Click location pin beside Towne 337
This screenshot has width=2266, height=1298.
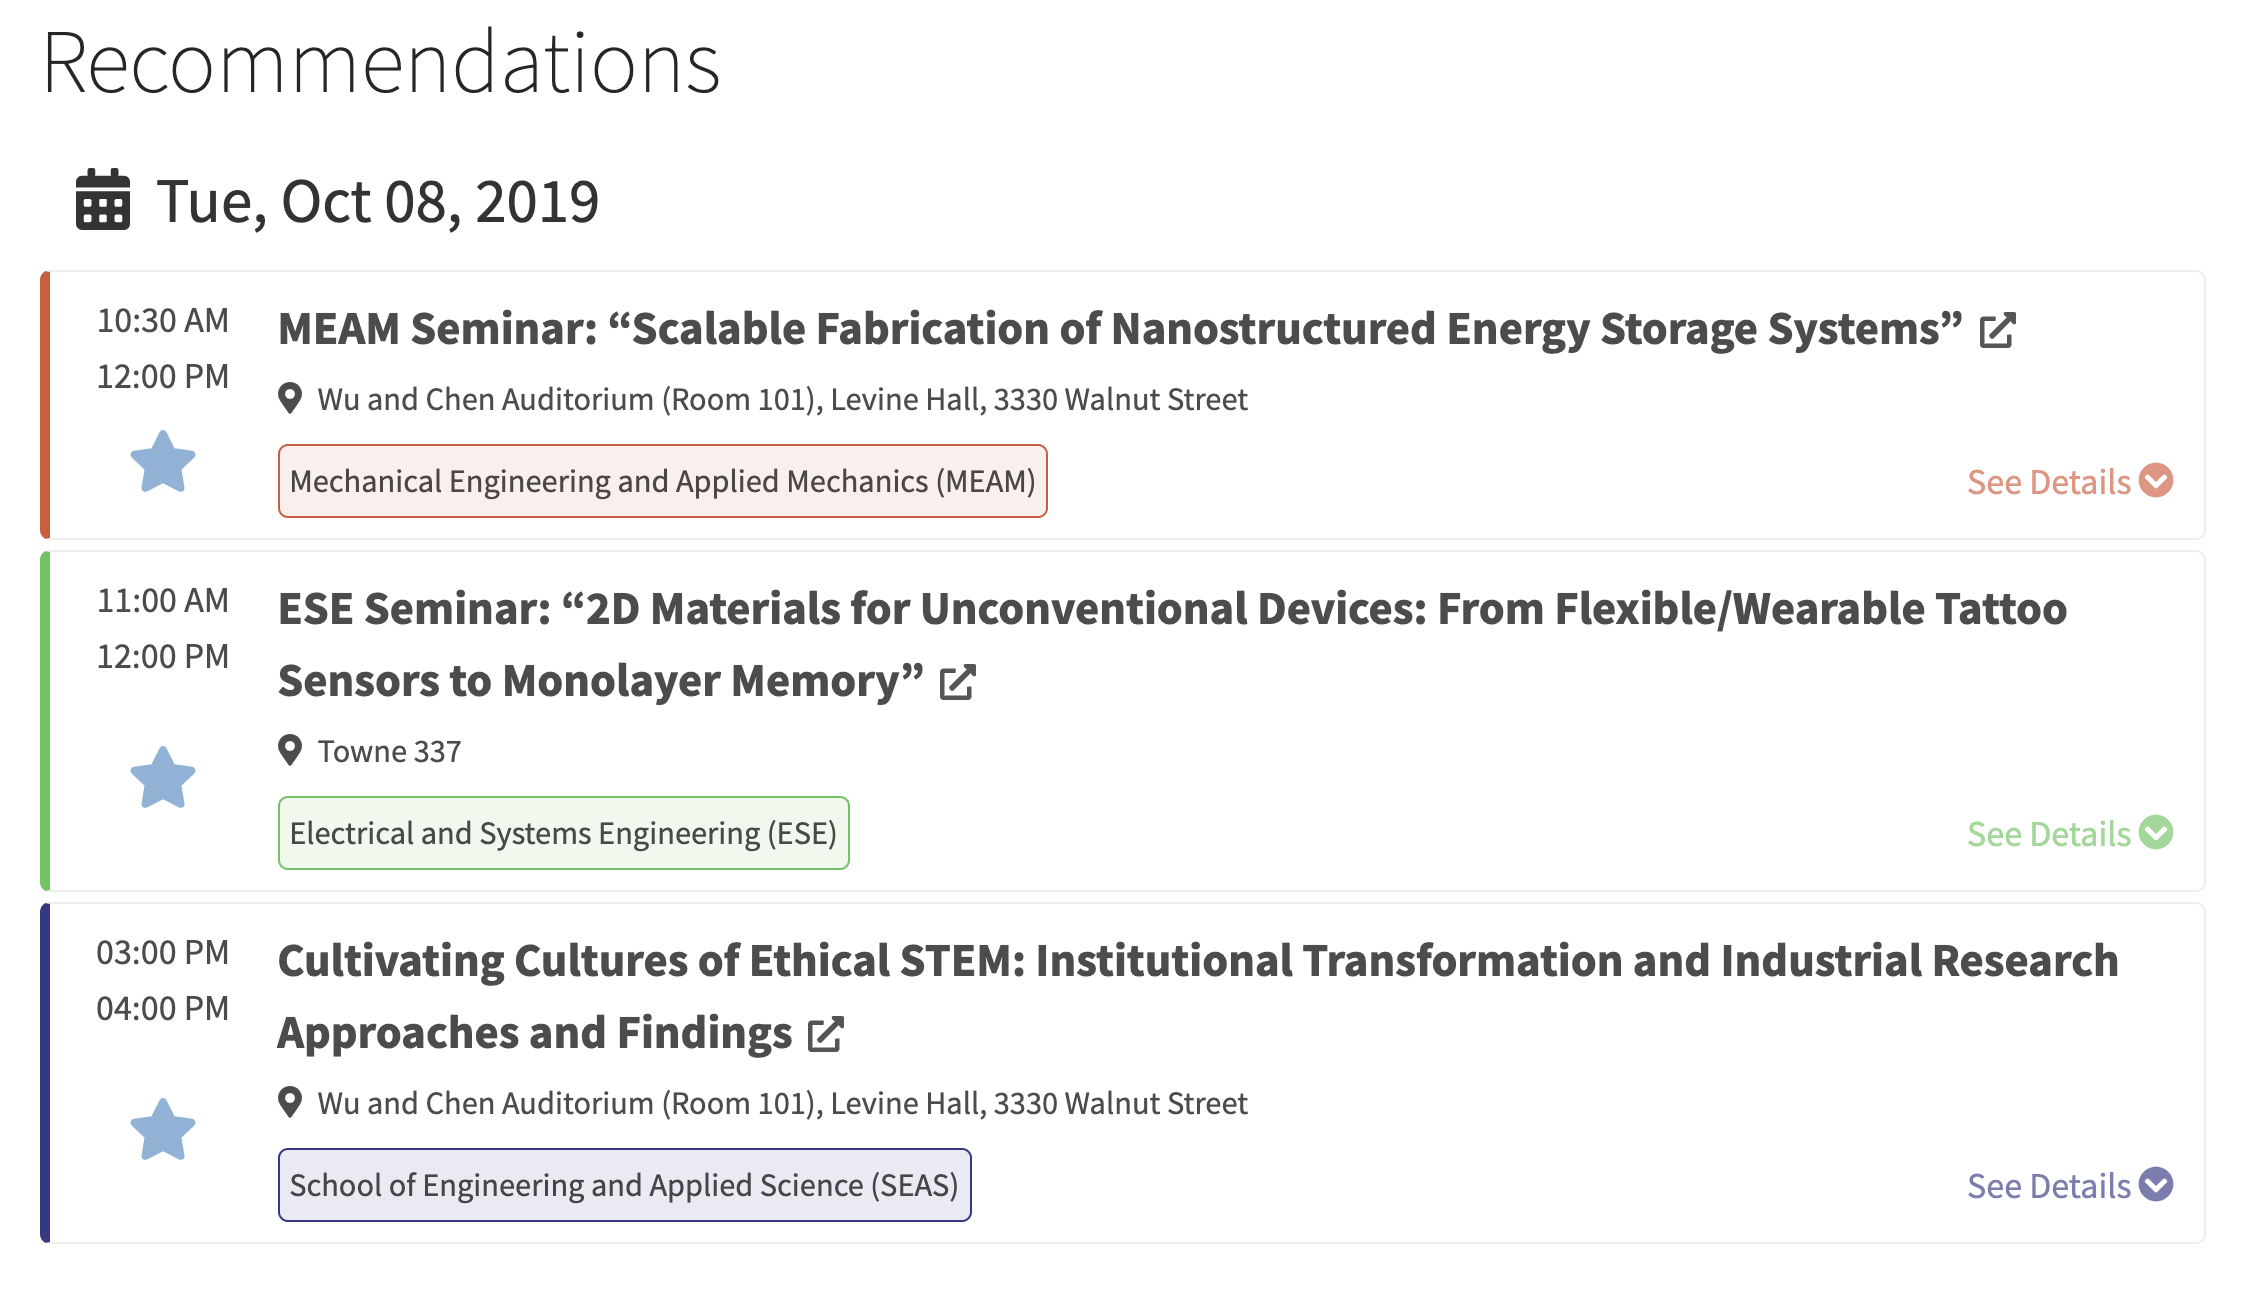pos(290,750)
